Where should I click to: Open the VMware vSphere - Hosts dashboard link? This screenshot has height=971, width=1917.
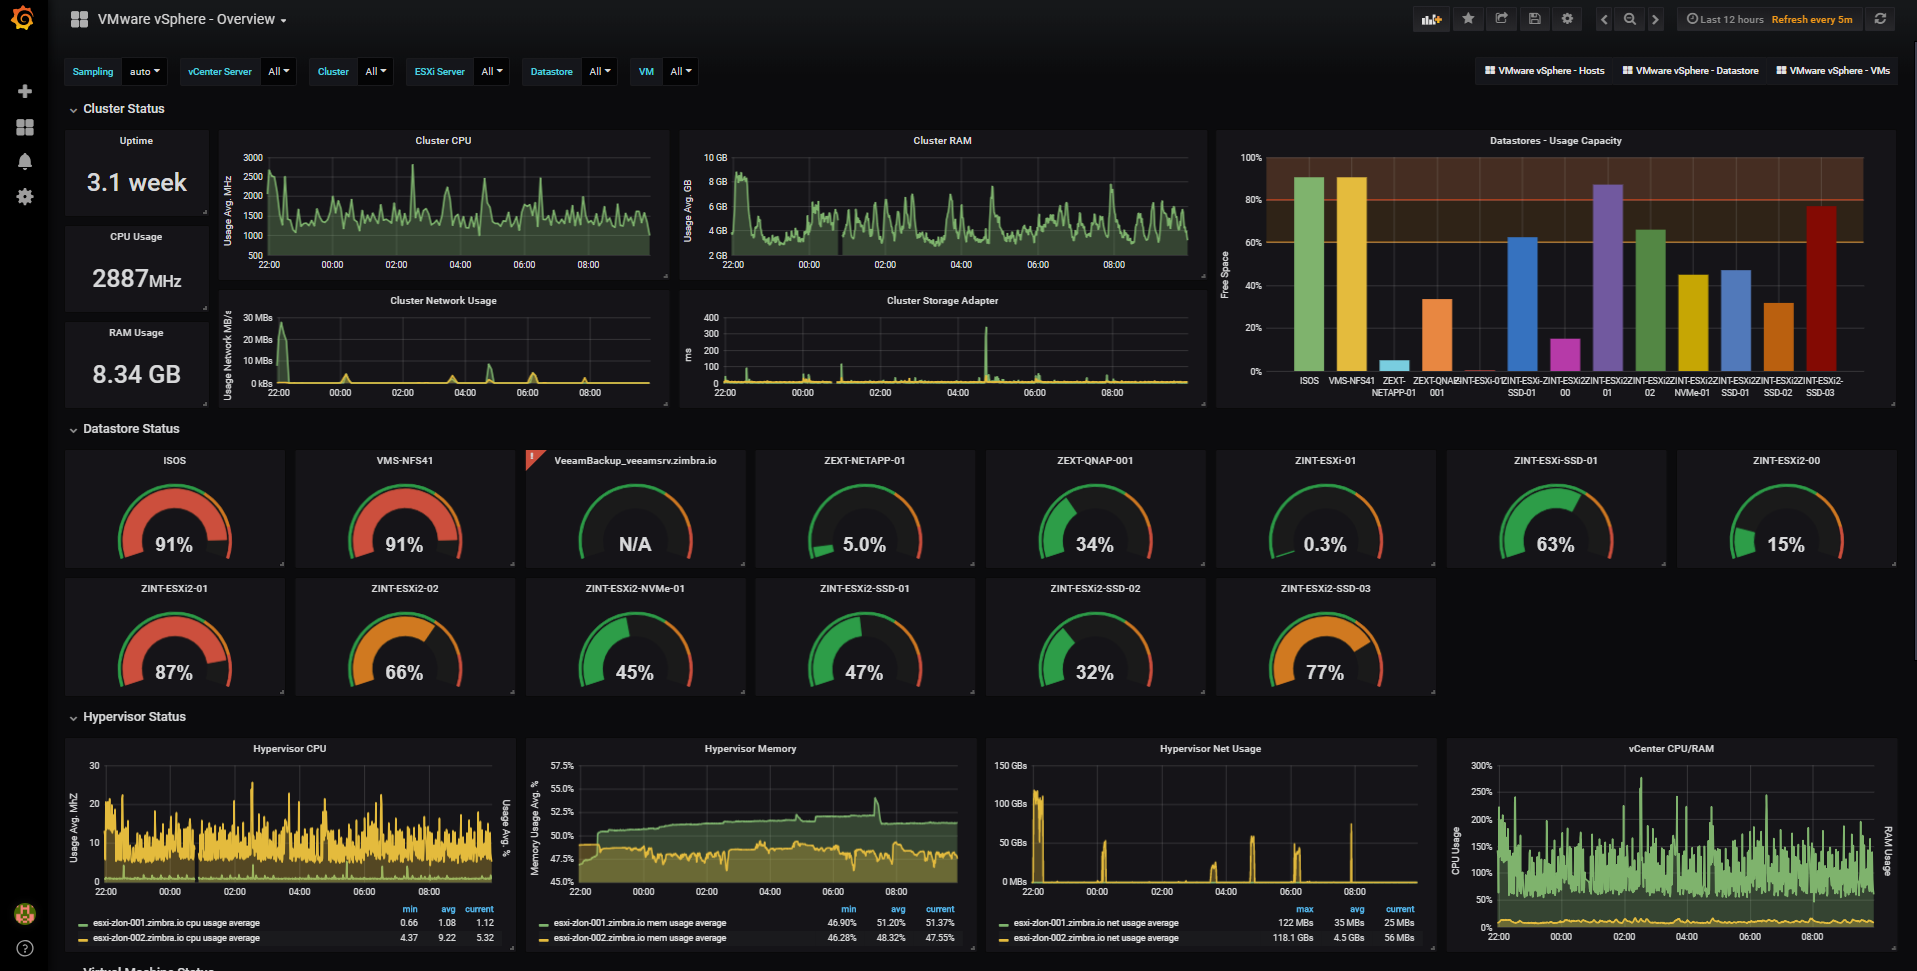1544,70
